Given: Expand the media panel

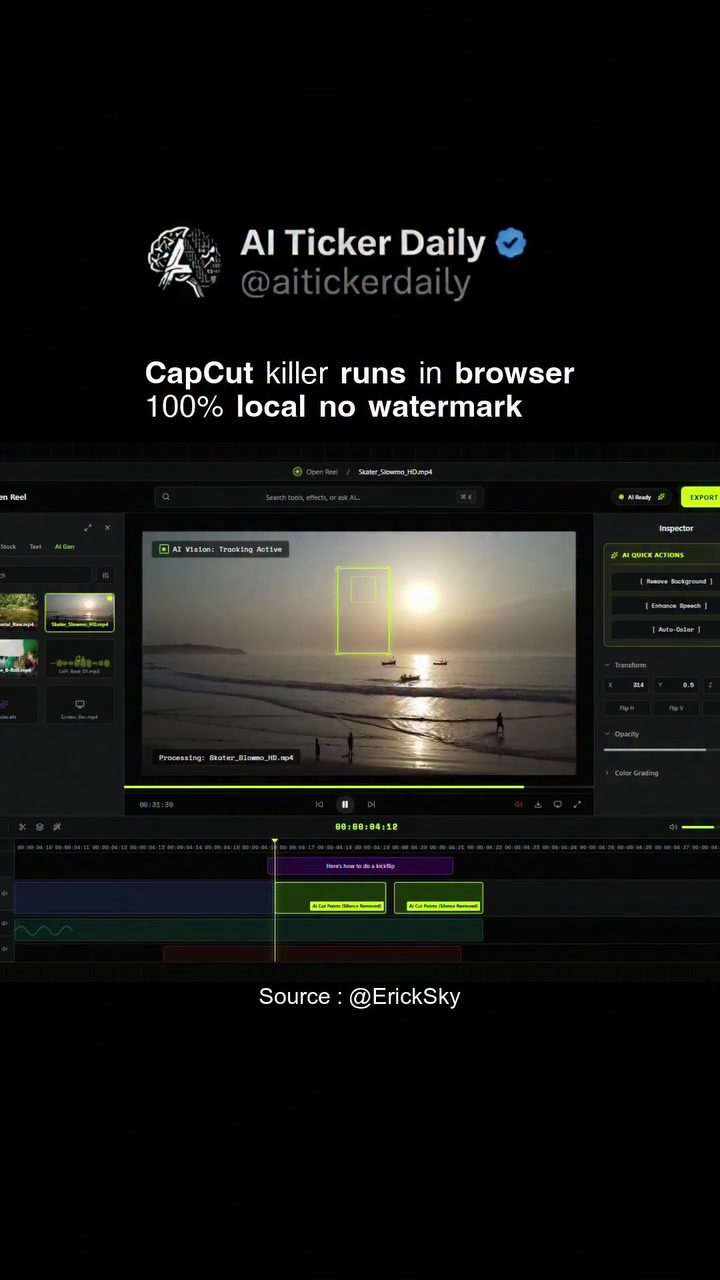Looking at the screenshot, I should click(x=88, y=528).
